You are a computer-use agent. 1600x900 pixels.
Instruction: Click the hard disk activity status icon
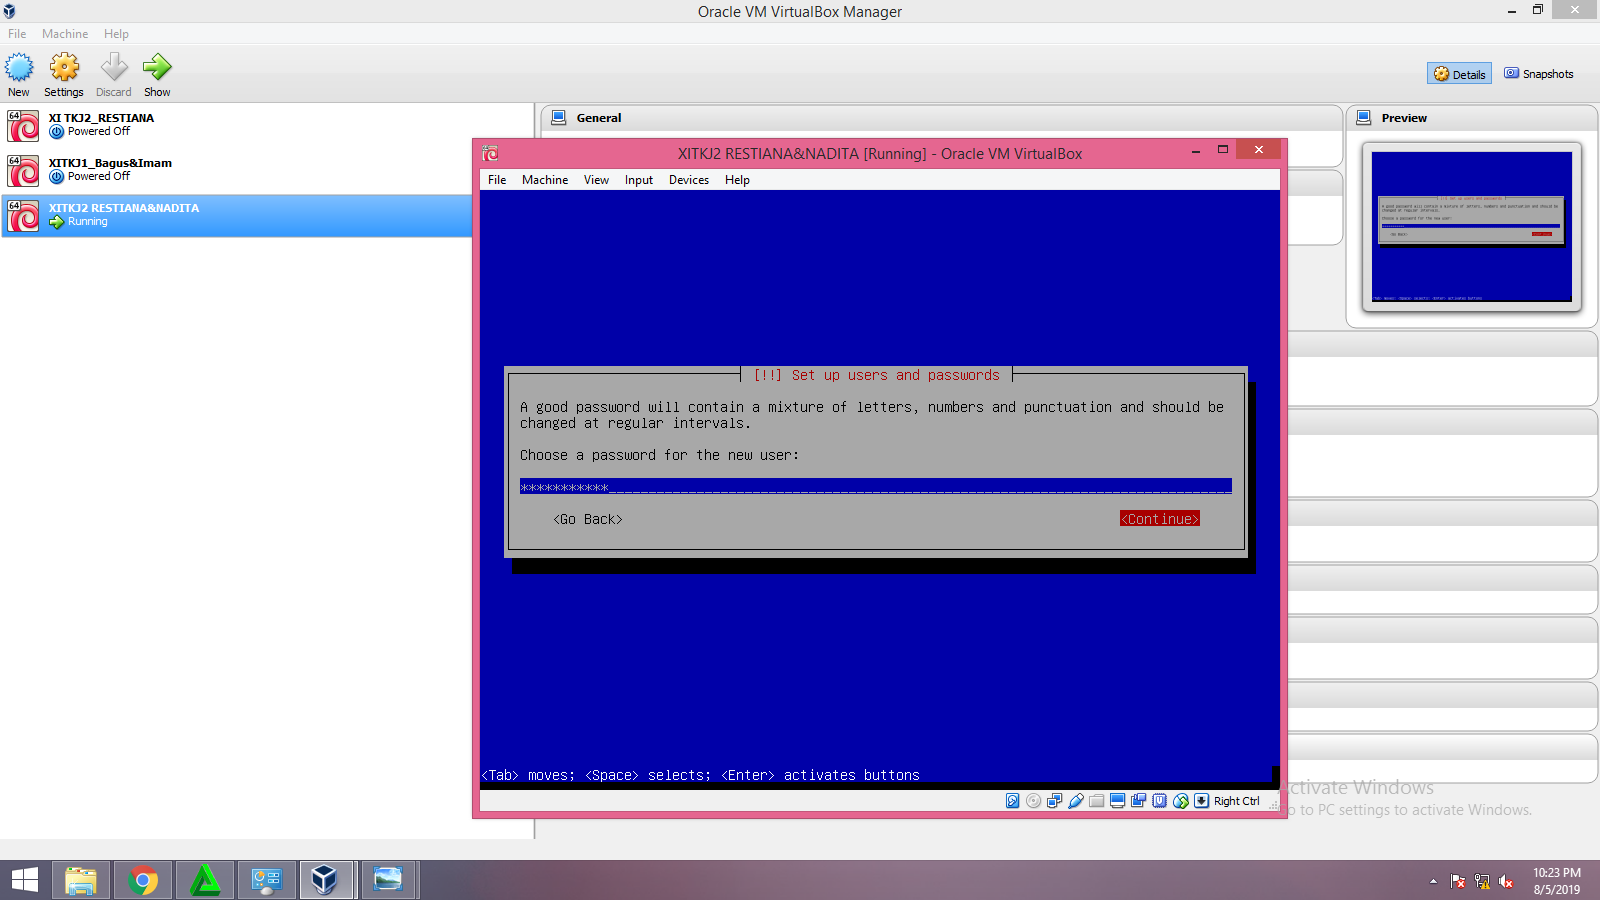[x=1012, y=801]
